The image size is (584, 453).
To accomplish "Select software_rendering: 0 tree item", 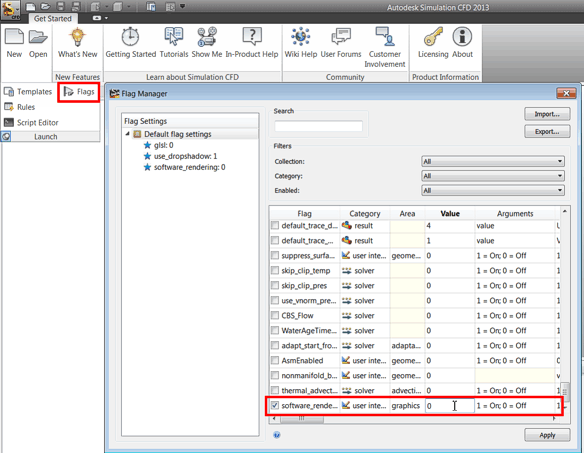I will point(184,167).
